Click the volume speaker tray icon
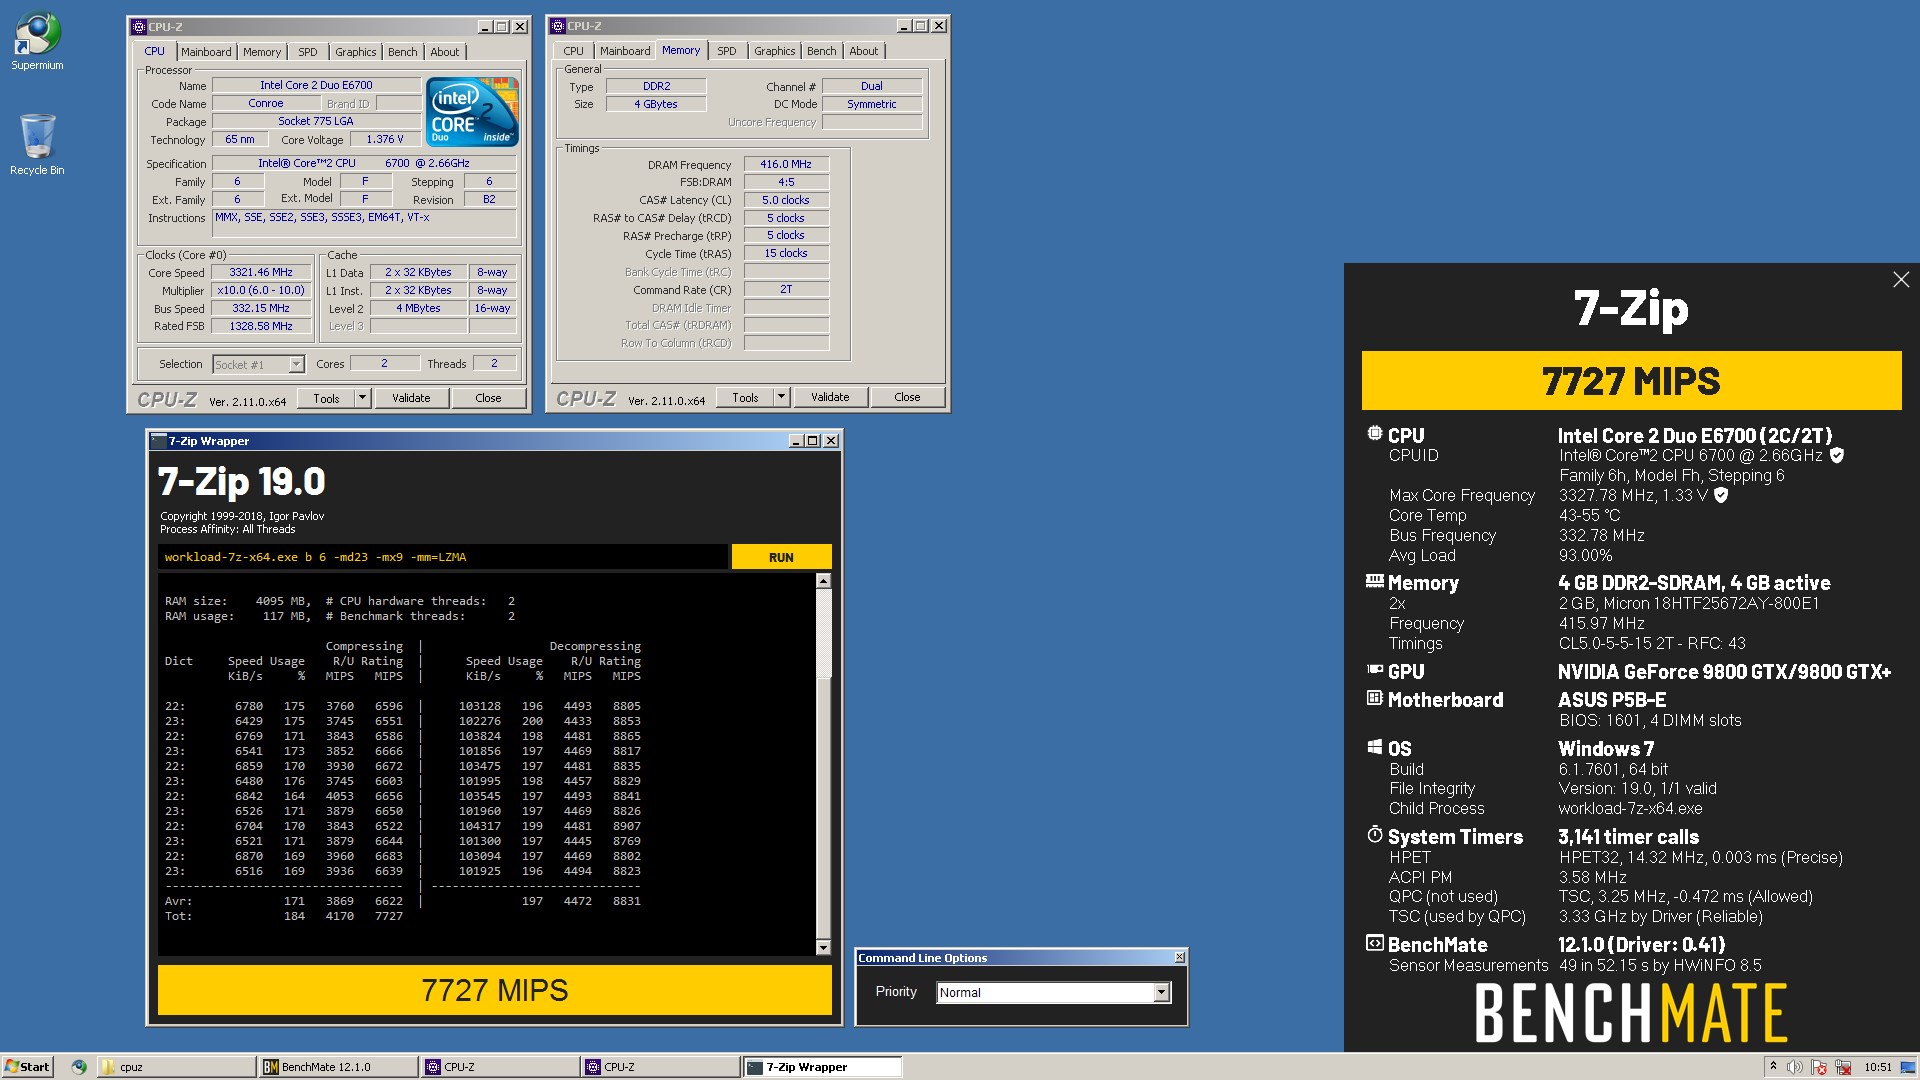The image size is (1920, 1080). click(x=1795, y=1067)
